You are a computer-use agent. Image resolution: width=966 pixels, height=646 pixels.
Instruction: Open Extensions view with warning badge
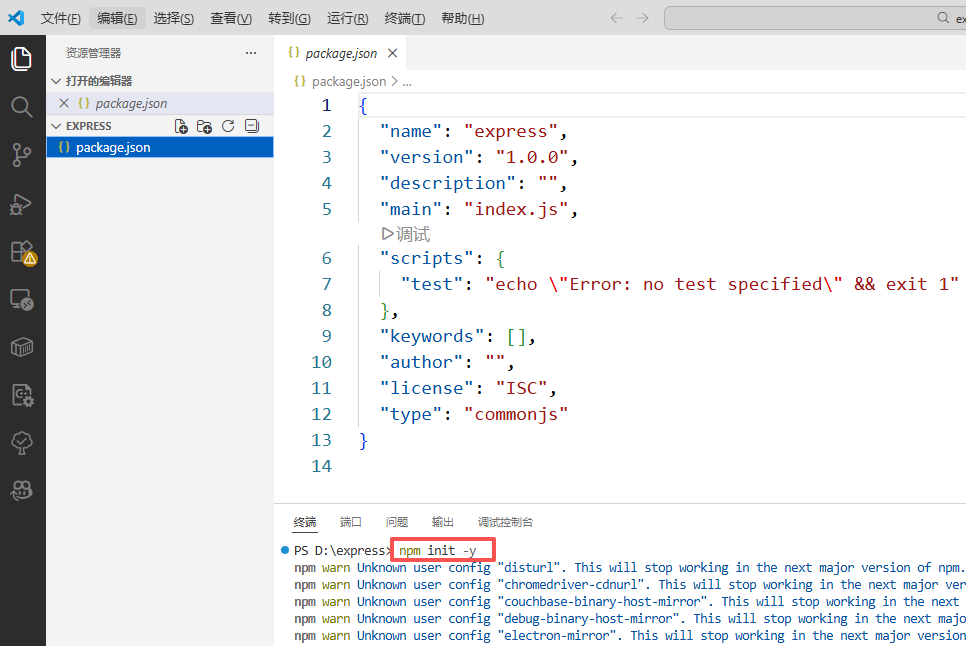click(x=22, y=252)
